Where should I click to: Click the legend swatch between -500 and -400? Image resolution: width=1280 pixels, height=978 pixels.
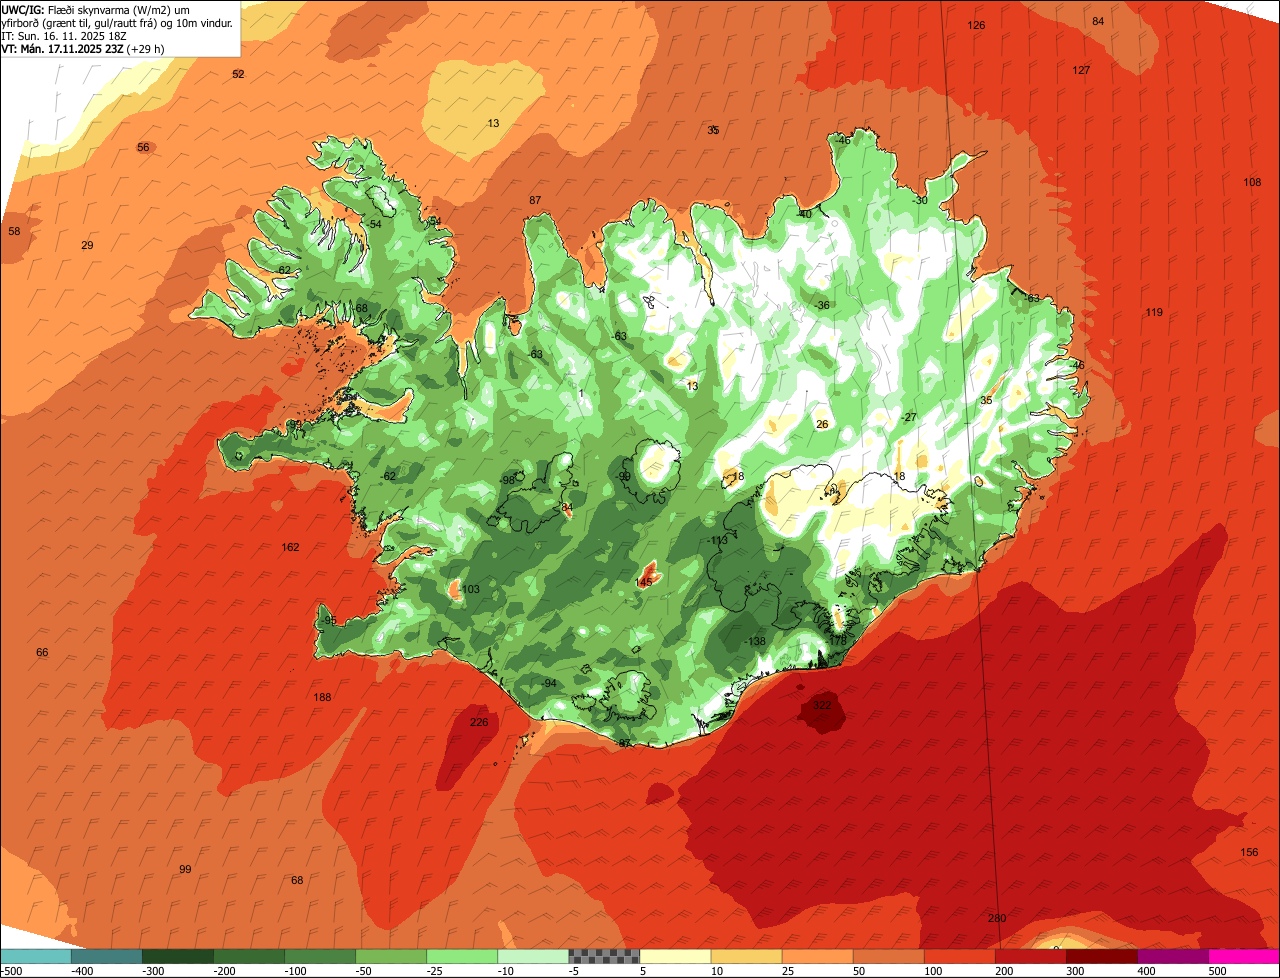click(x=35, y=956)
